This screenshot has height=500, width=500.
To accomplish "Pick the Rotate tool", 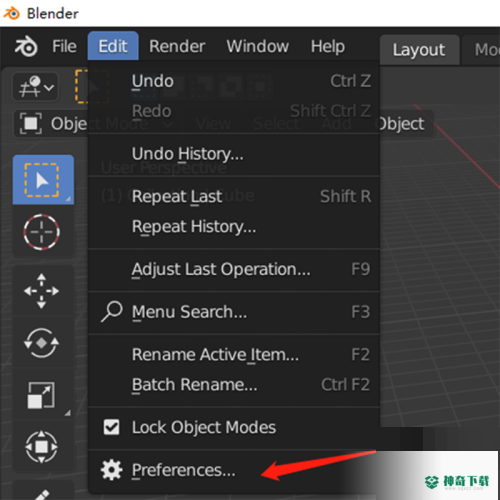I will [42, 343].
